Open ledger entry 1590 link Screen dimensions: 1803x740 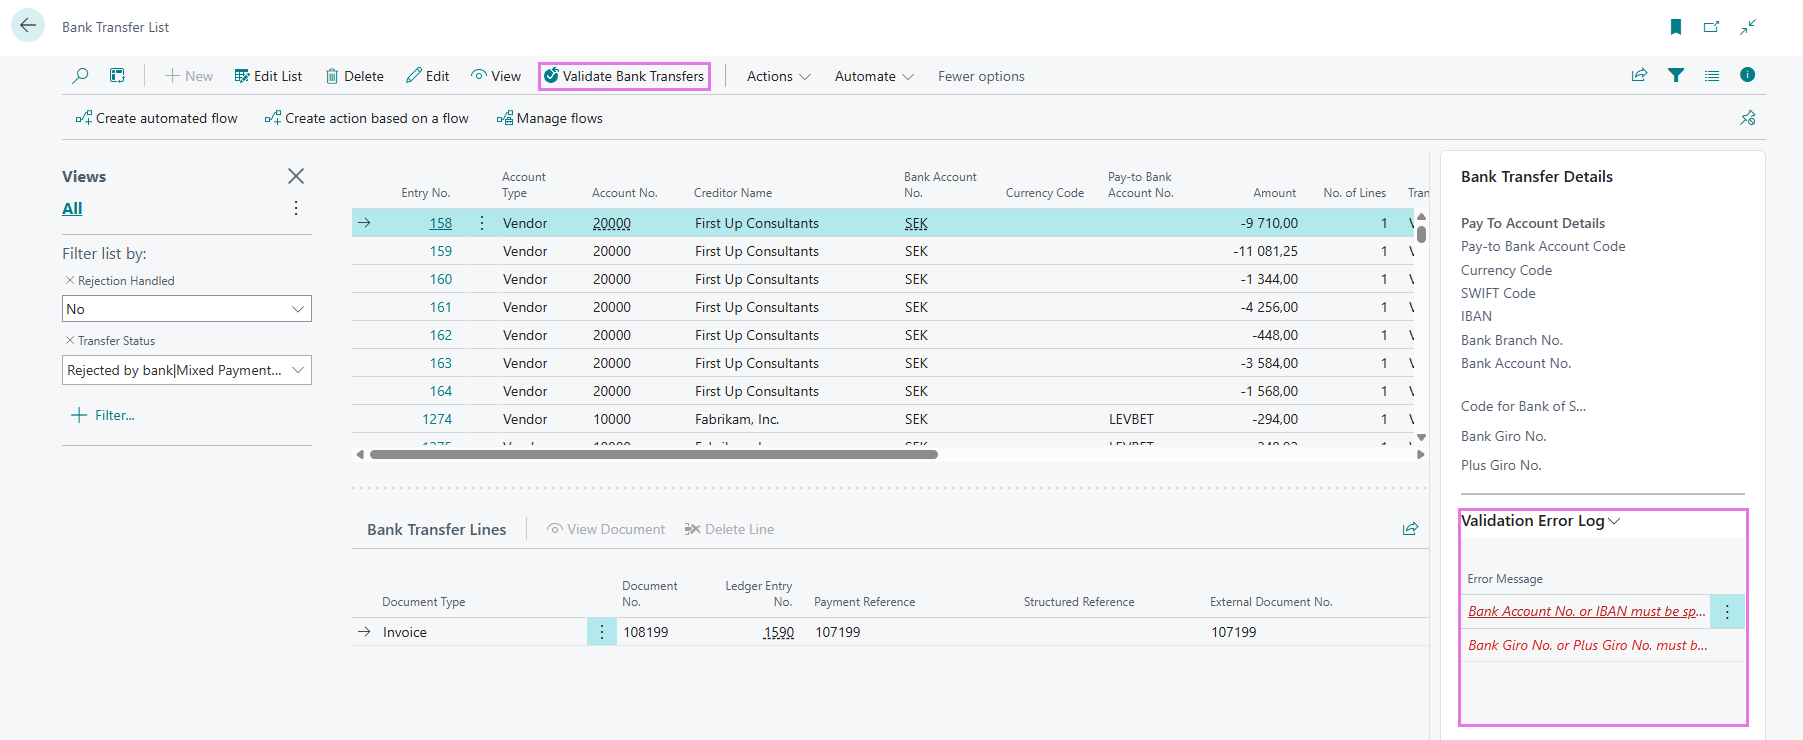point(779,632)
